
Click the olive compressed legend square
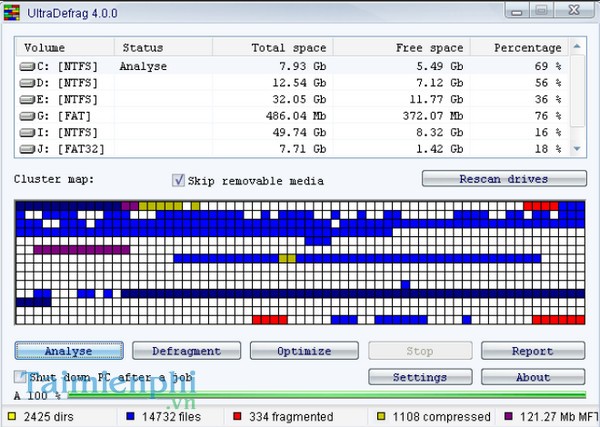(x=381, y=416)
